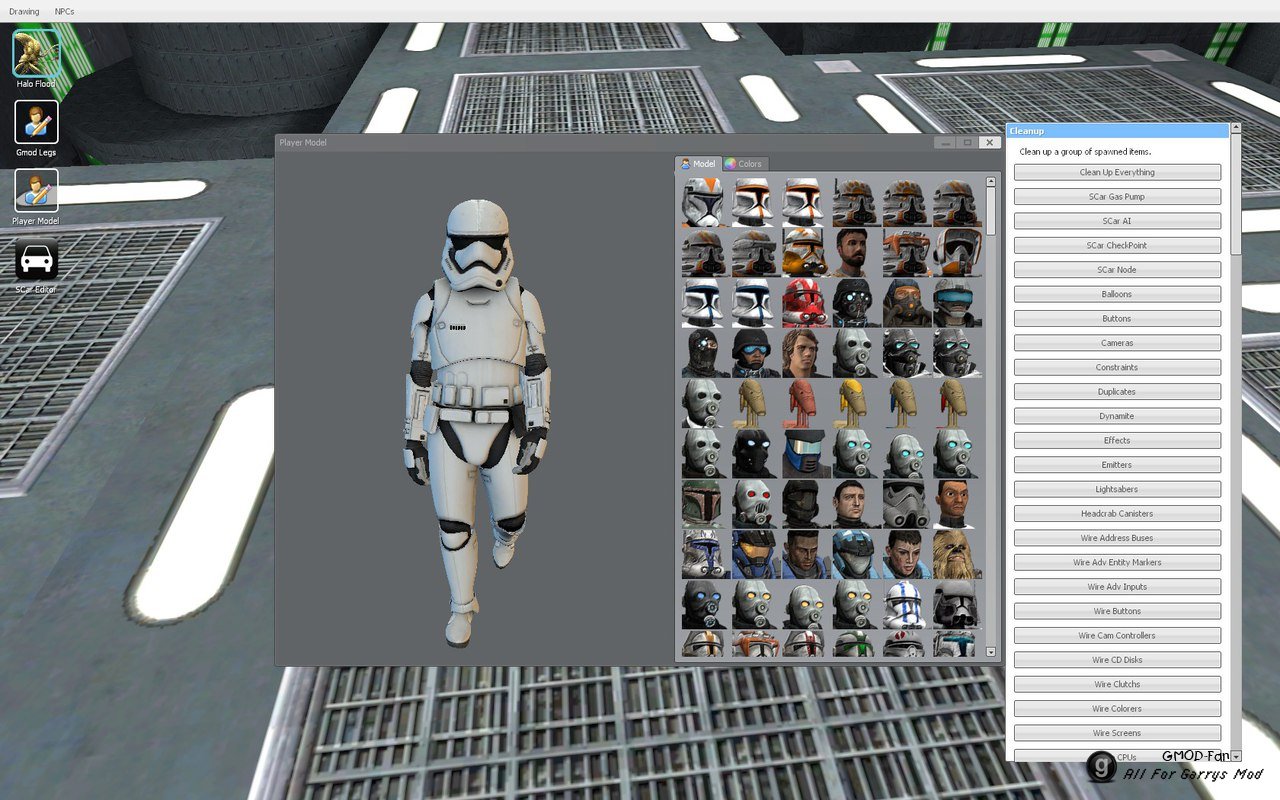Clean up Lightsabers
The height and width of the screenshot is (800, 1280).
pyautogui.click(x=1117, y=489)
